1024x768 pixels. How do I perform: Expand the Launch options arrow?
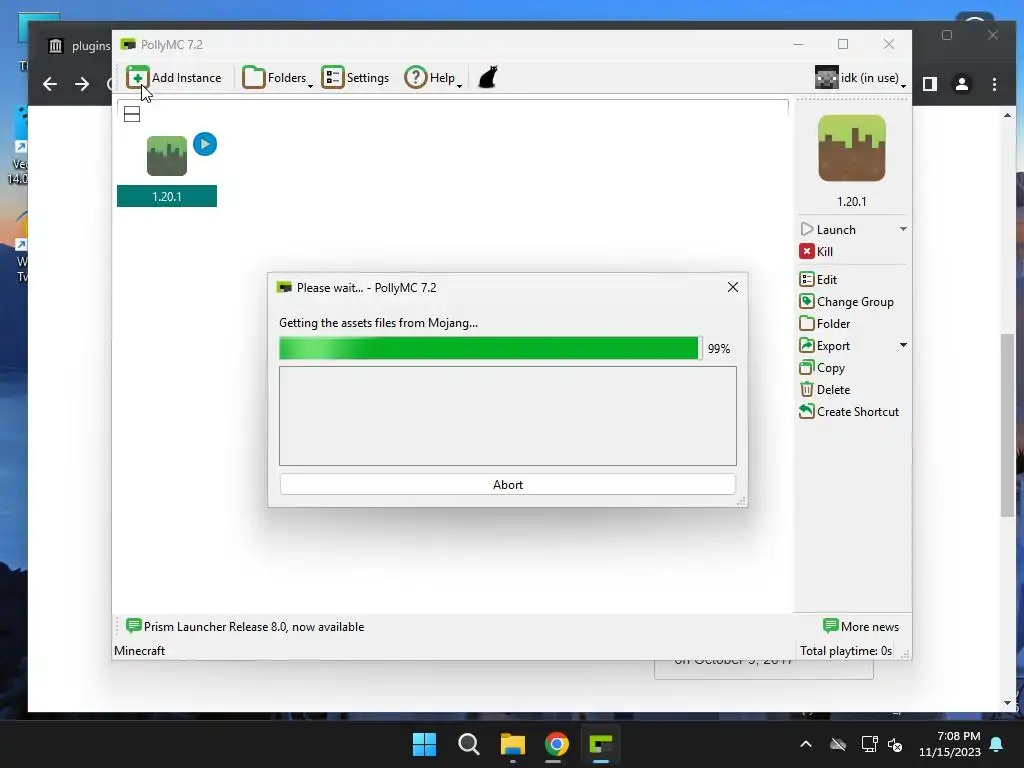coord(903,229)
